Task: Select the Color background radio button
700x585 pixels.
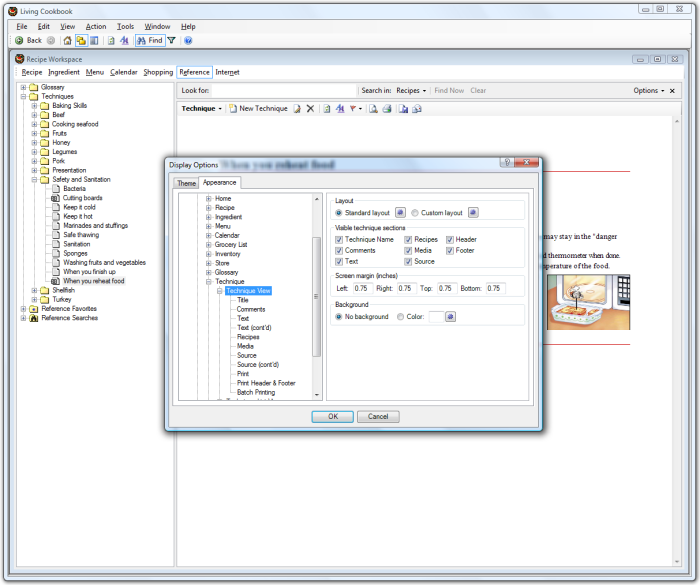Action: (x=400, y=317)
